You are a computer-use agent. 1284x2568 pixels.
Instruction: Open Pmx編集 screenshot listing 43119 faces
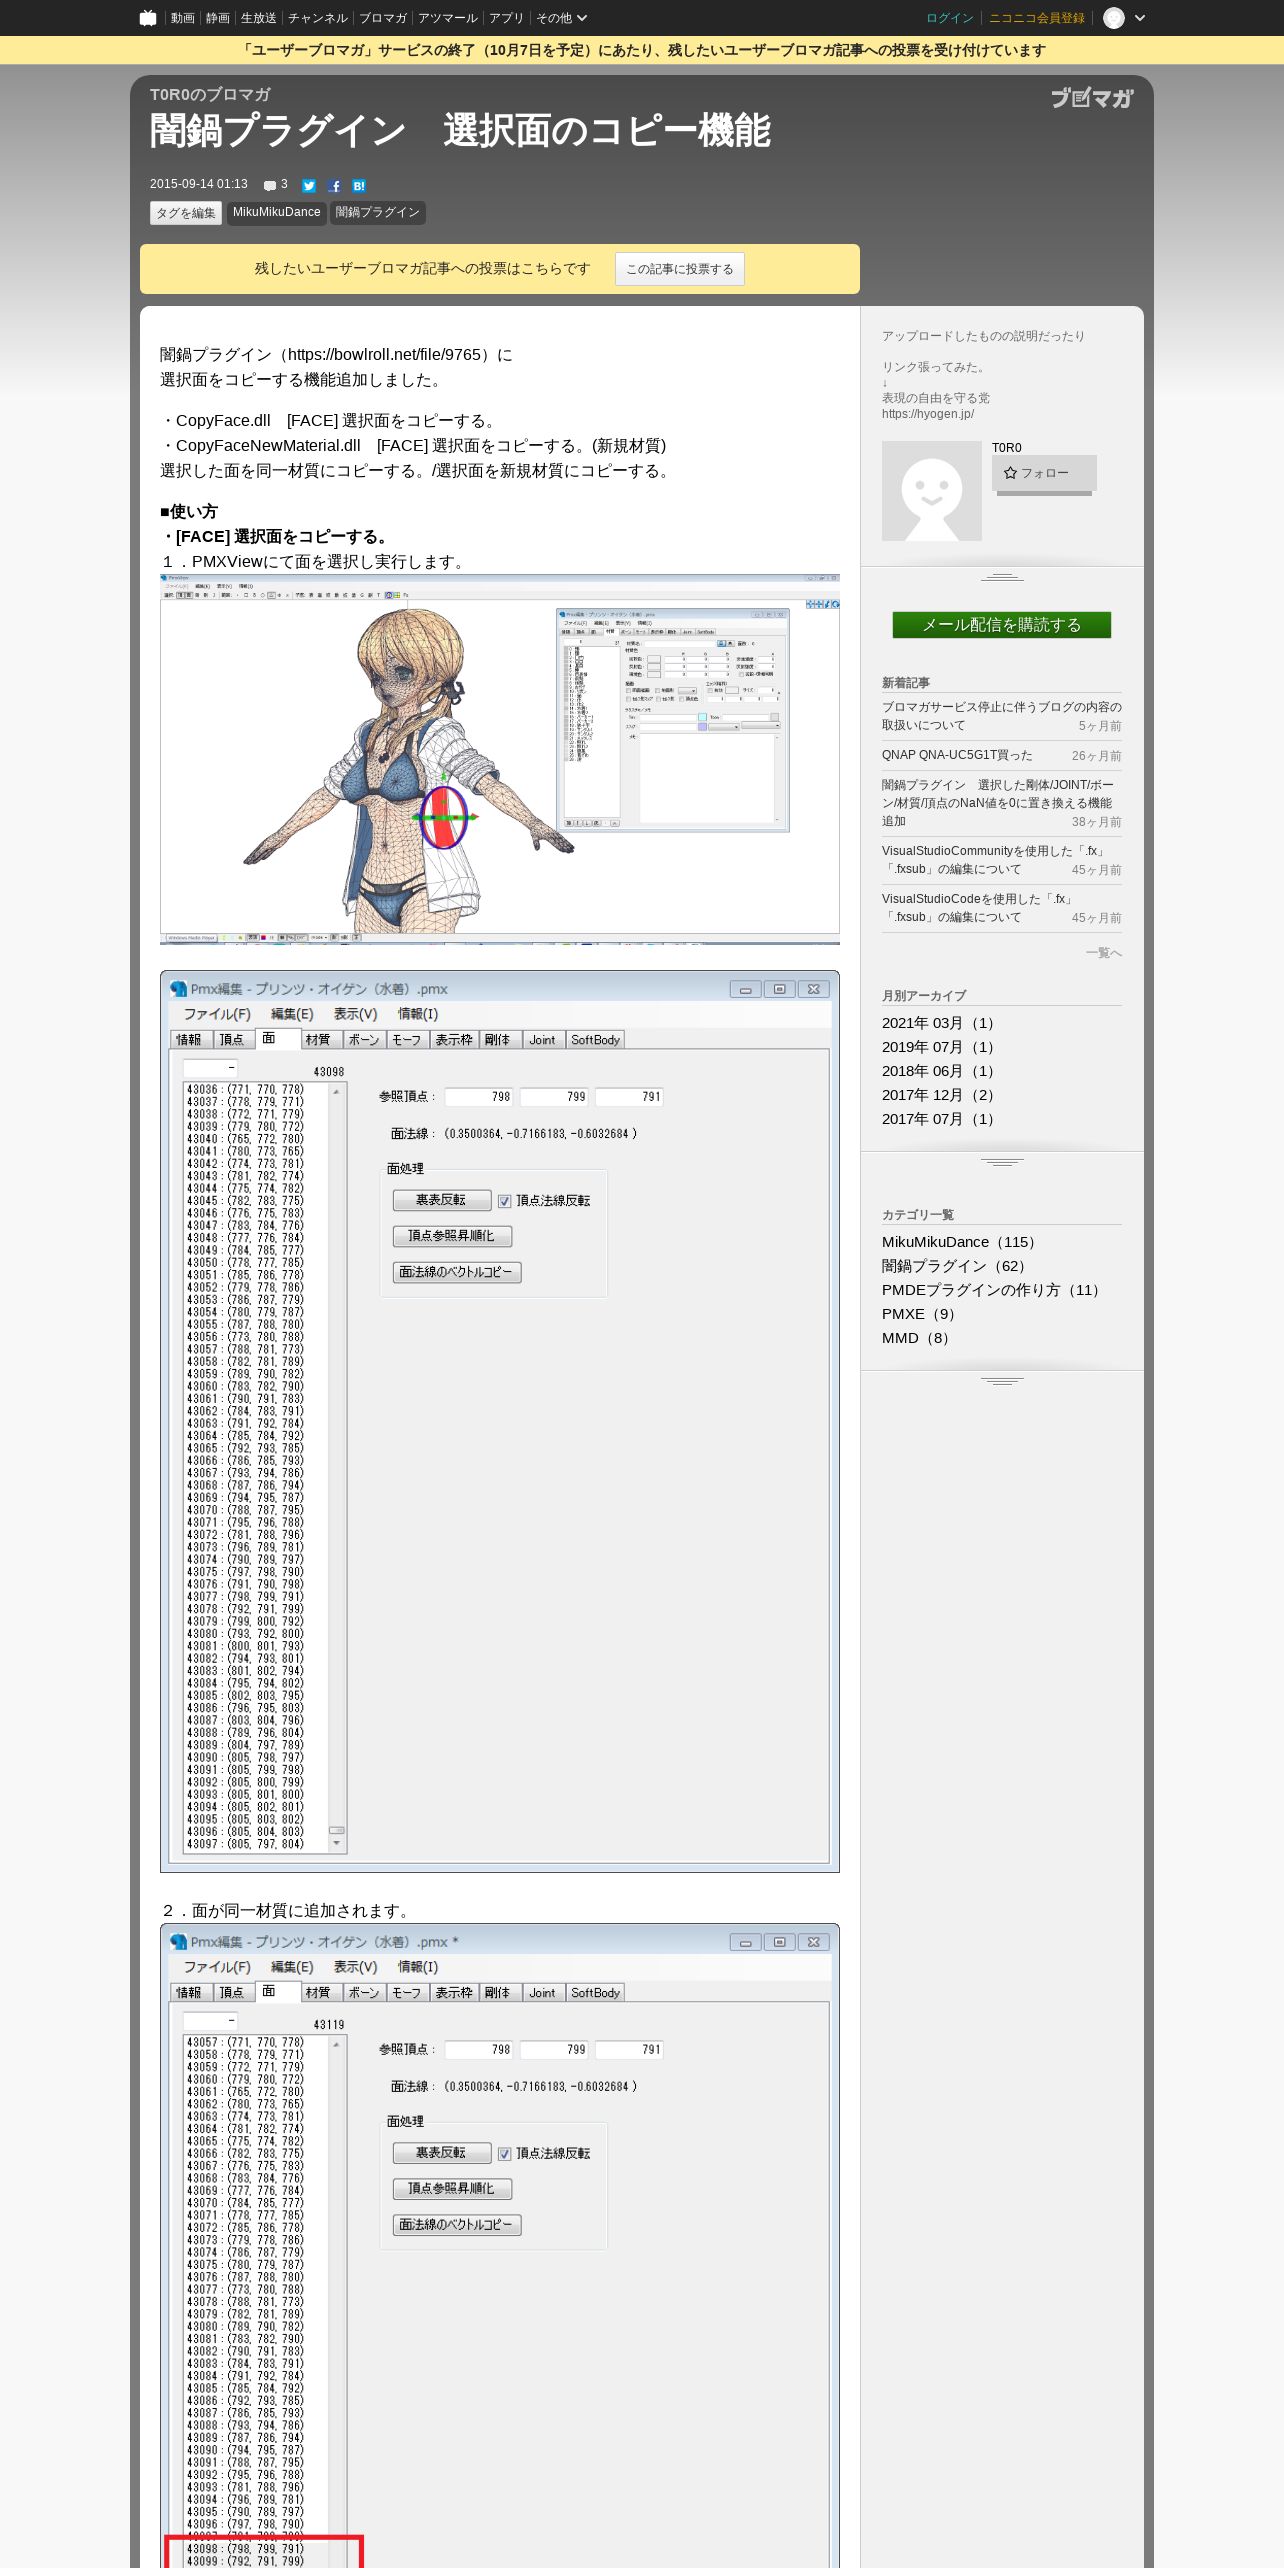pyautogui.click(x=500, y=2245)
